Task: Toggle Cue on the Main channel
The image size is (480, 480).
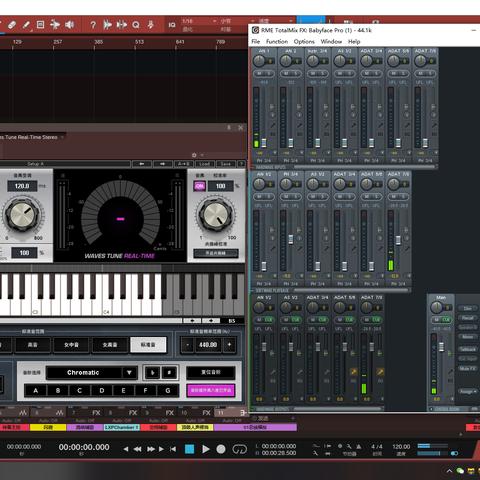Action: click(x=446, y=320)
